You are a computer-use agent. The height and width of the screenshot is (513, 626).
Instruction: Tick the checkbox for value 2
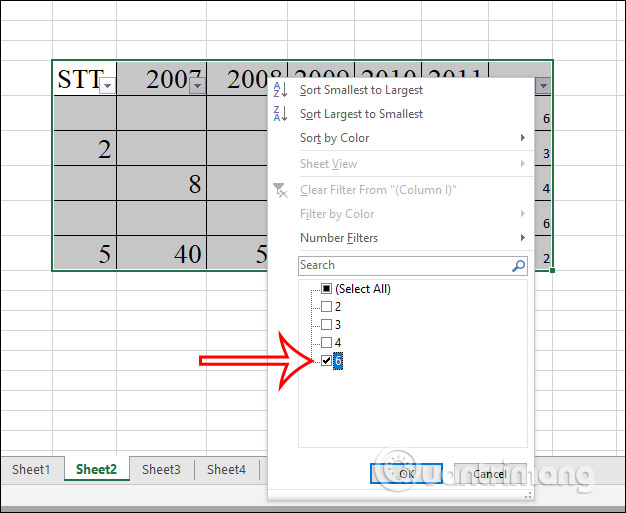(x=326, y=307)
